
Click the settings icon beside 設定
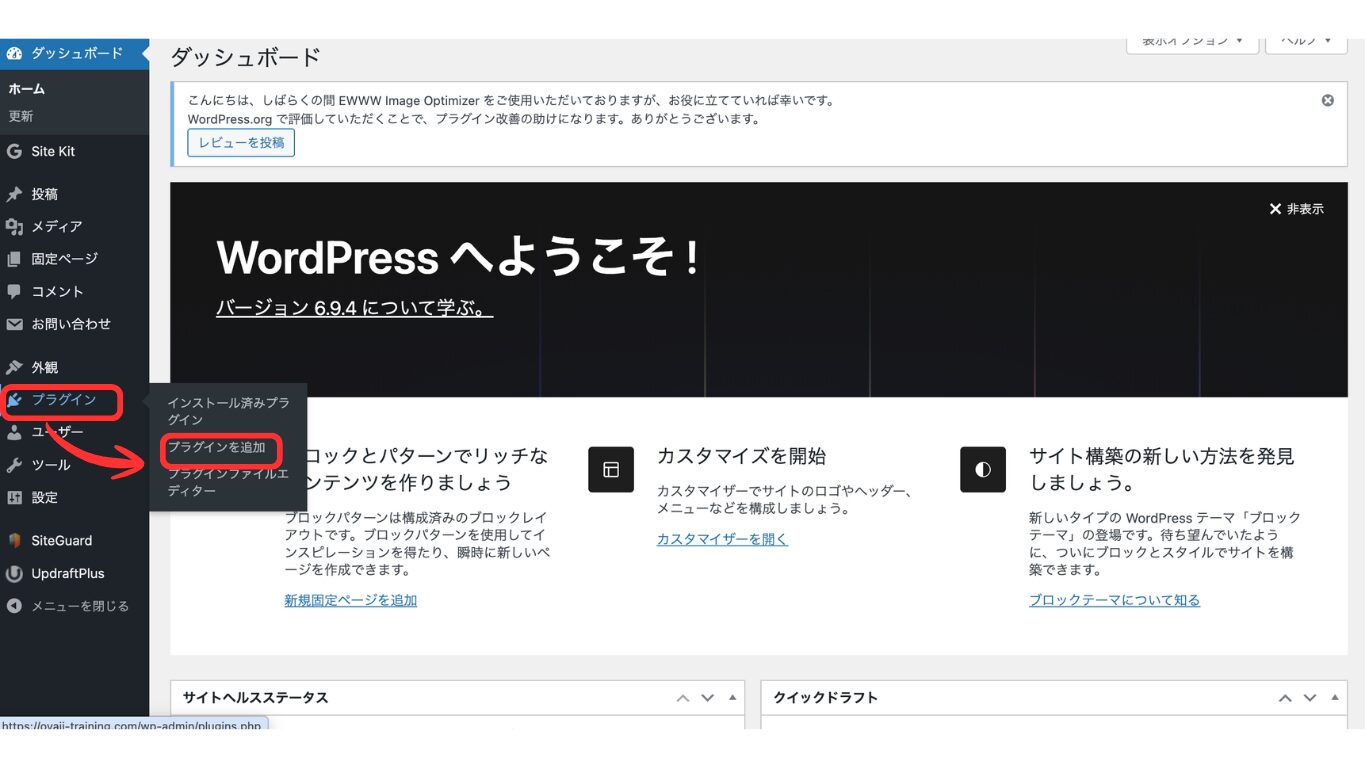[x=14, y=497]
